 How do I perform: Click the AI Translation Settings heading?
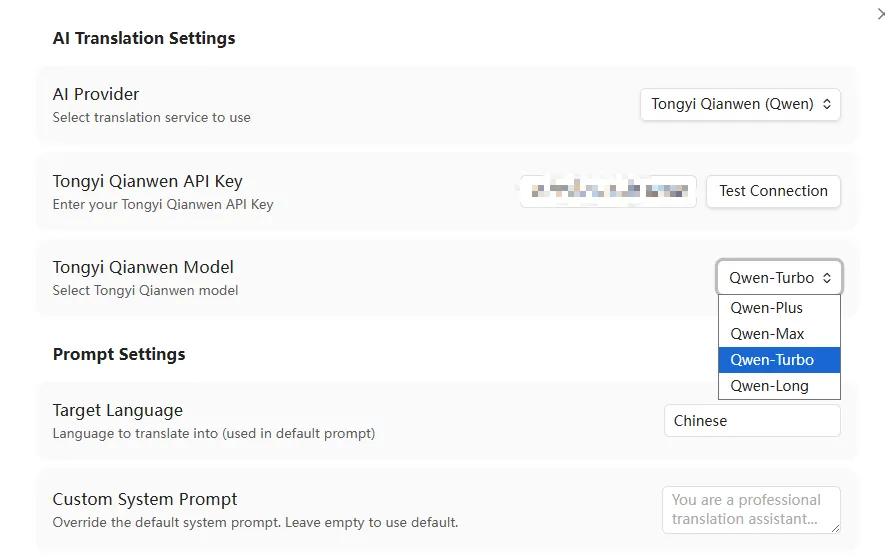pos(144,39)
